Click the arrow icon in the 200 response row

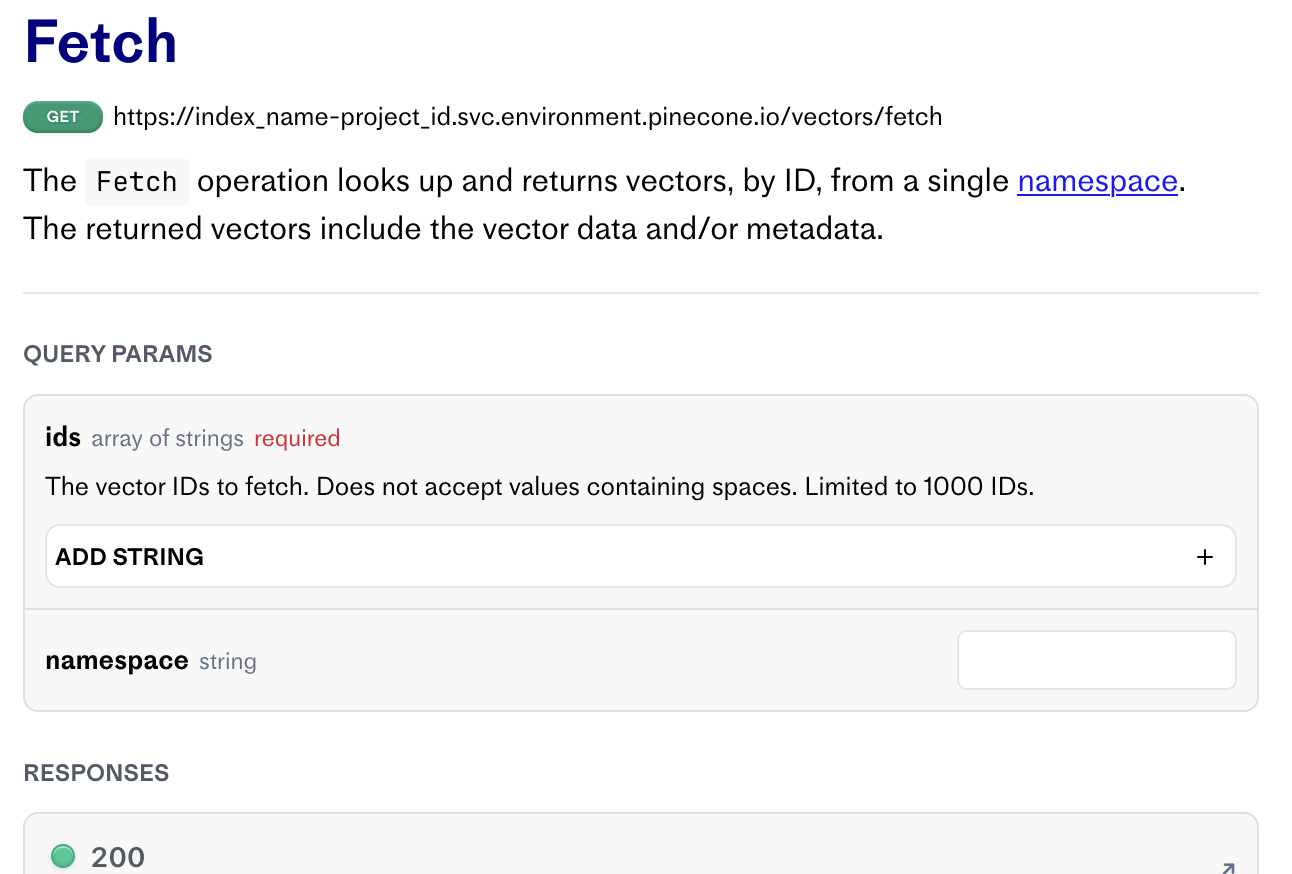click(1227, 868)
